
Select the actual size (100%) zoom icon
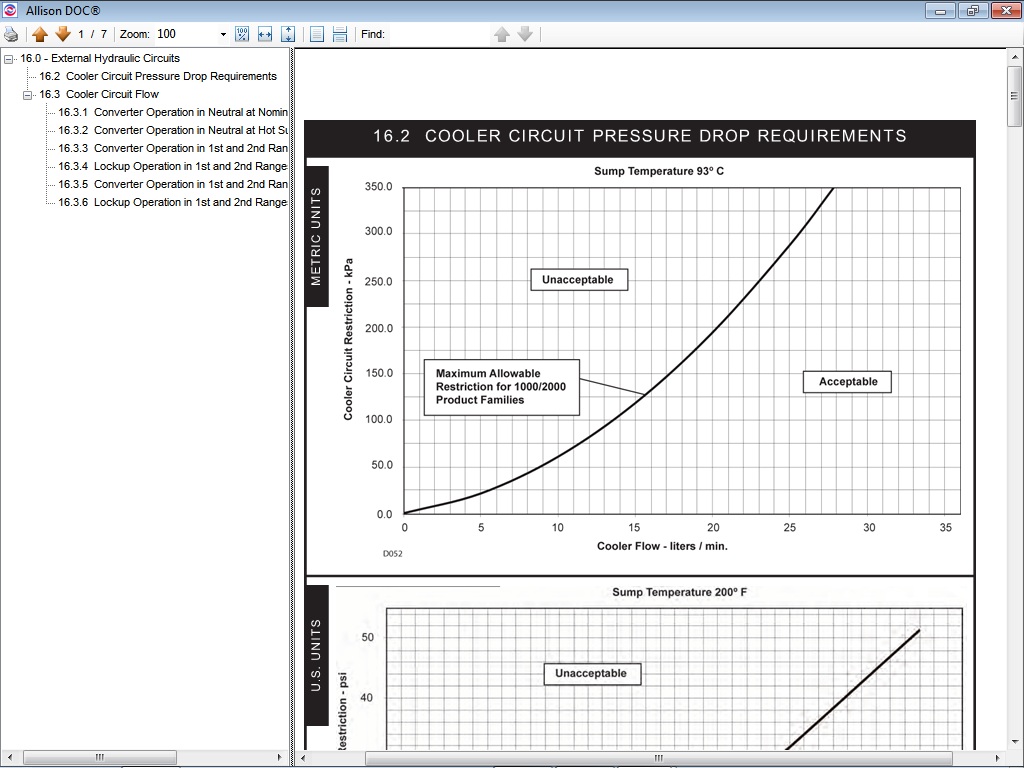pyautogui.click(x=242, y=33)
